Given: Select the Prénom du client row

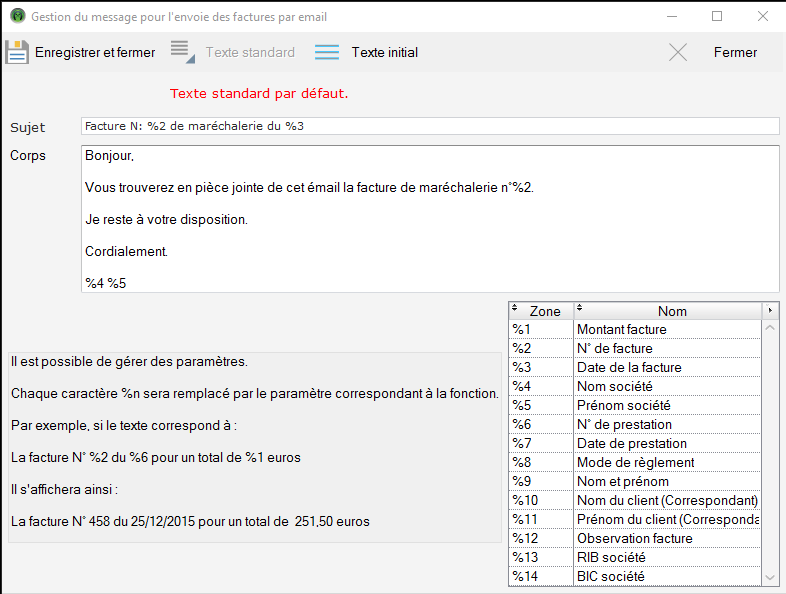Looking at the screenshot, I should (635, 520).
